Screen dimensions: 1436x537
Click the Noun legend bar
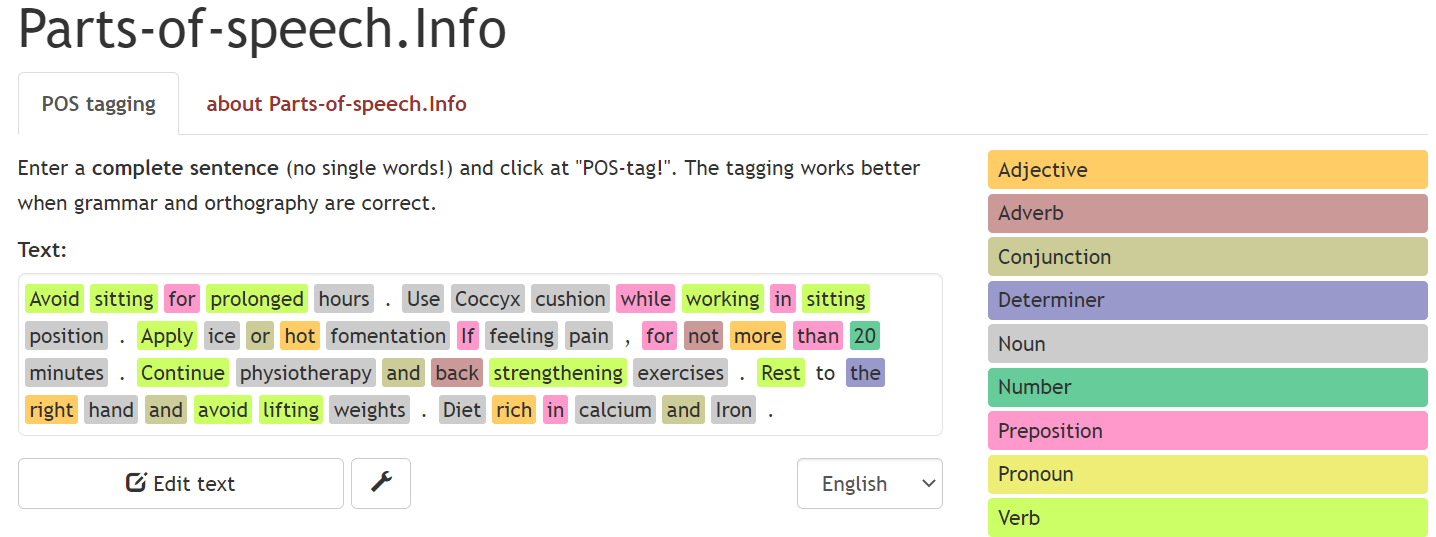point(1207,344)
